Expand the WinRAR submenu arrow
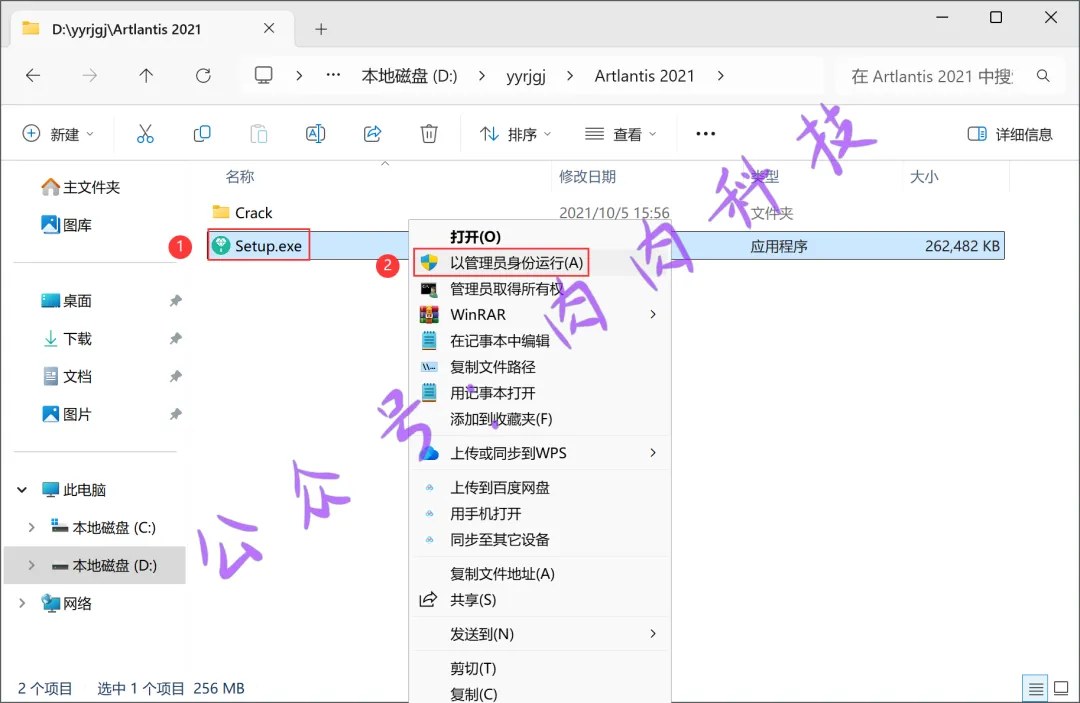1080x703 pixels. click(x=653, y=315)
